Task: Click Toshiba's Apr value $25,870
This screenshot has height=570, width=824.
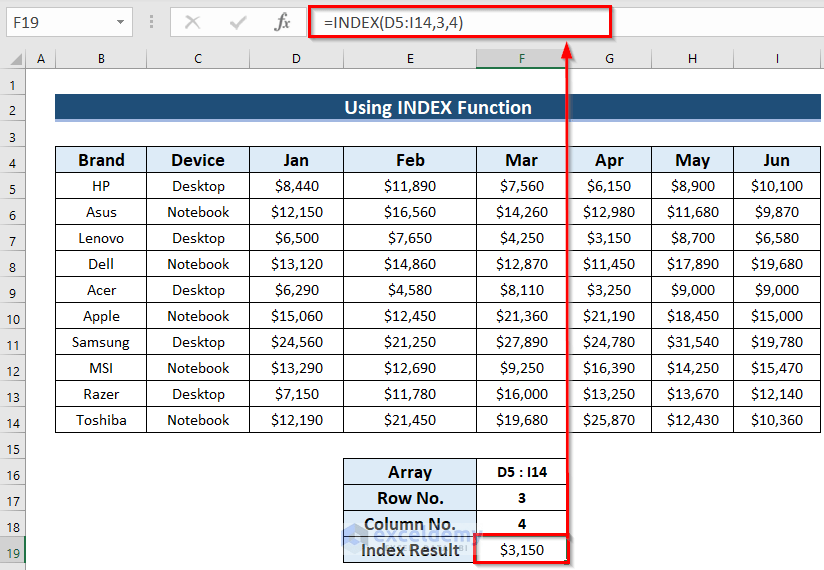Action: 609,420
